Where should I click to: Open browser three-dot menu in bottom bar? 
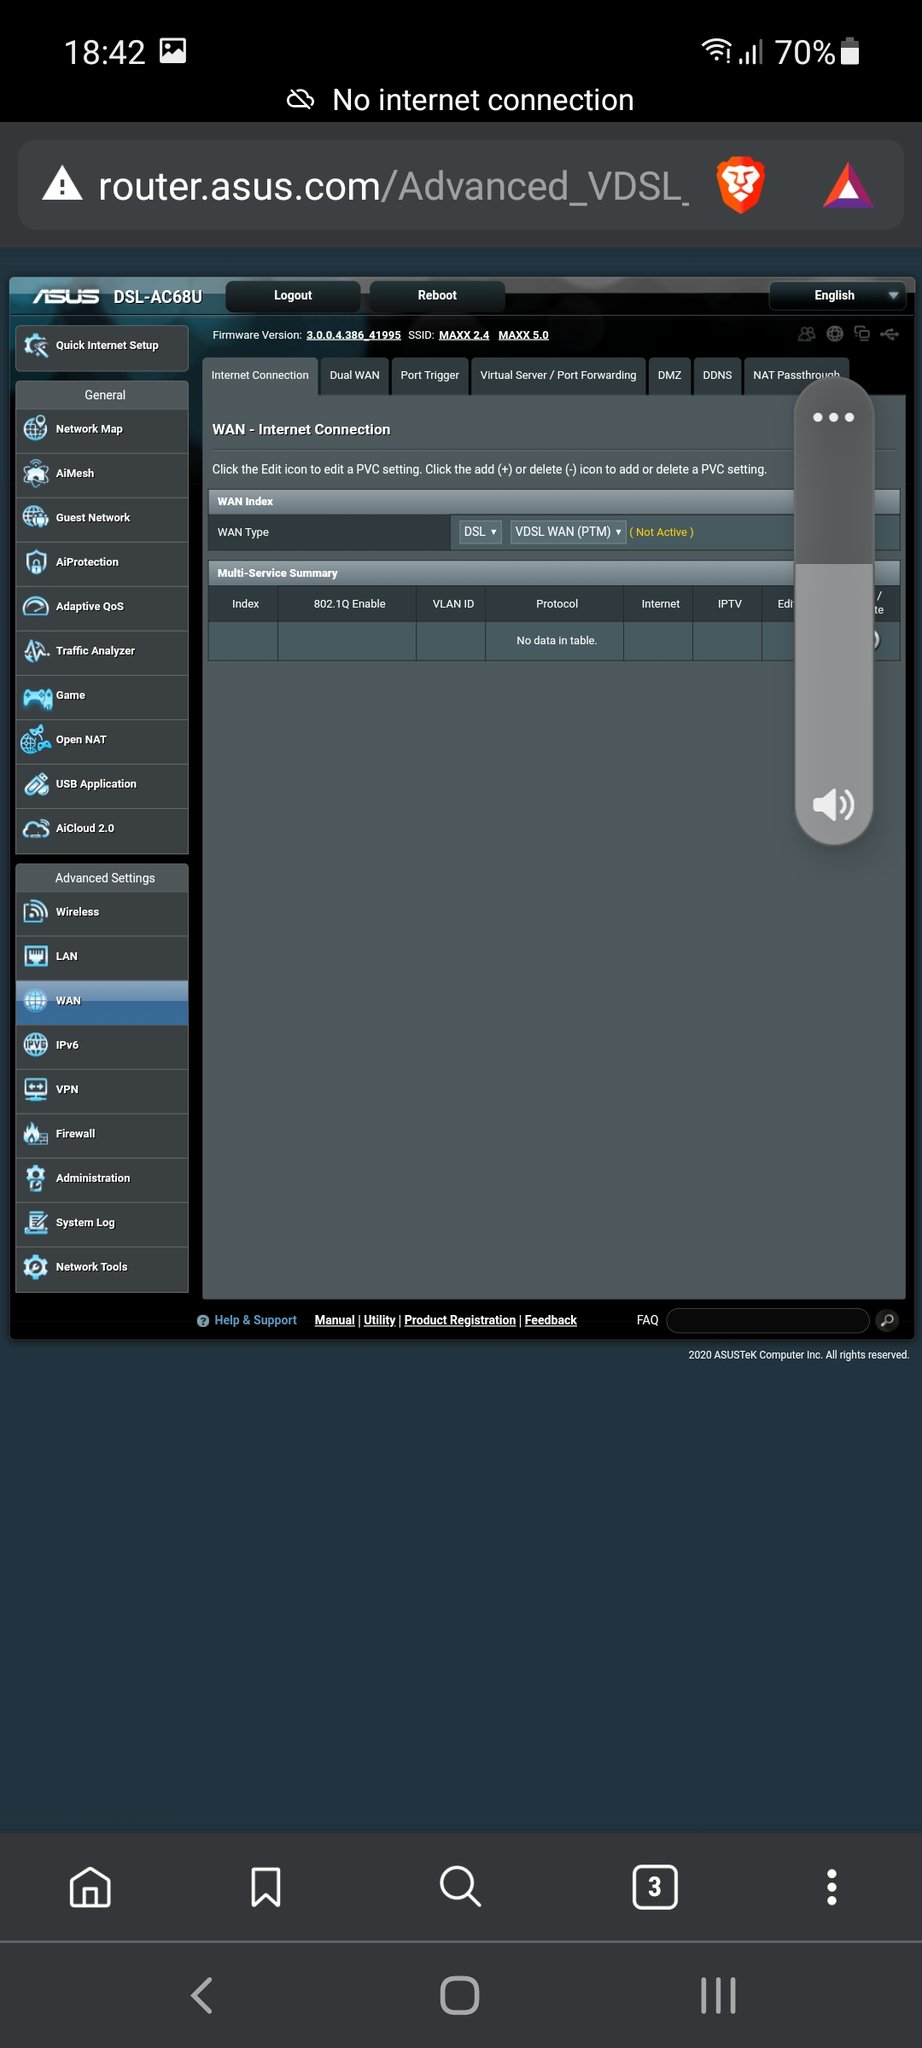coord(831,1887)
